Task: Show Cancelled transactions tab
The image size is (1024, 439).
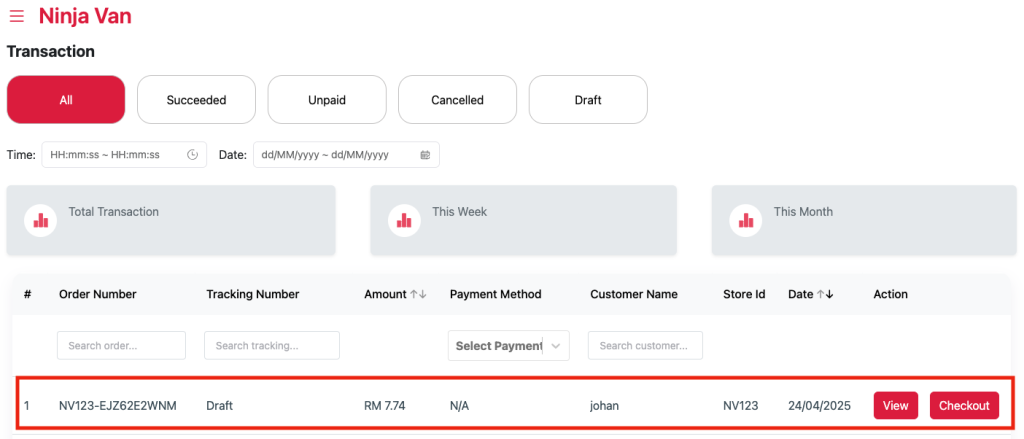Action: [457, 100]
